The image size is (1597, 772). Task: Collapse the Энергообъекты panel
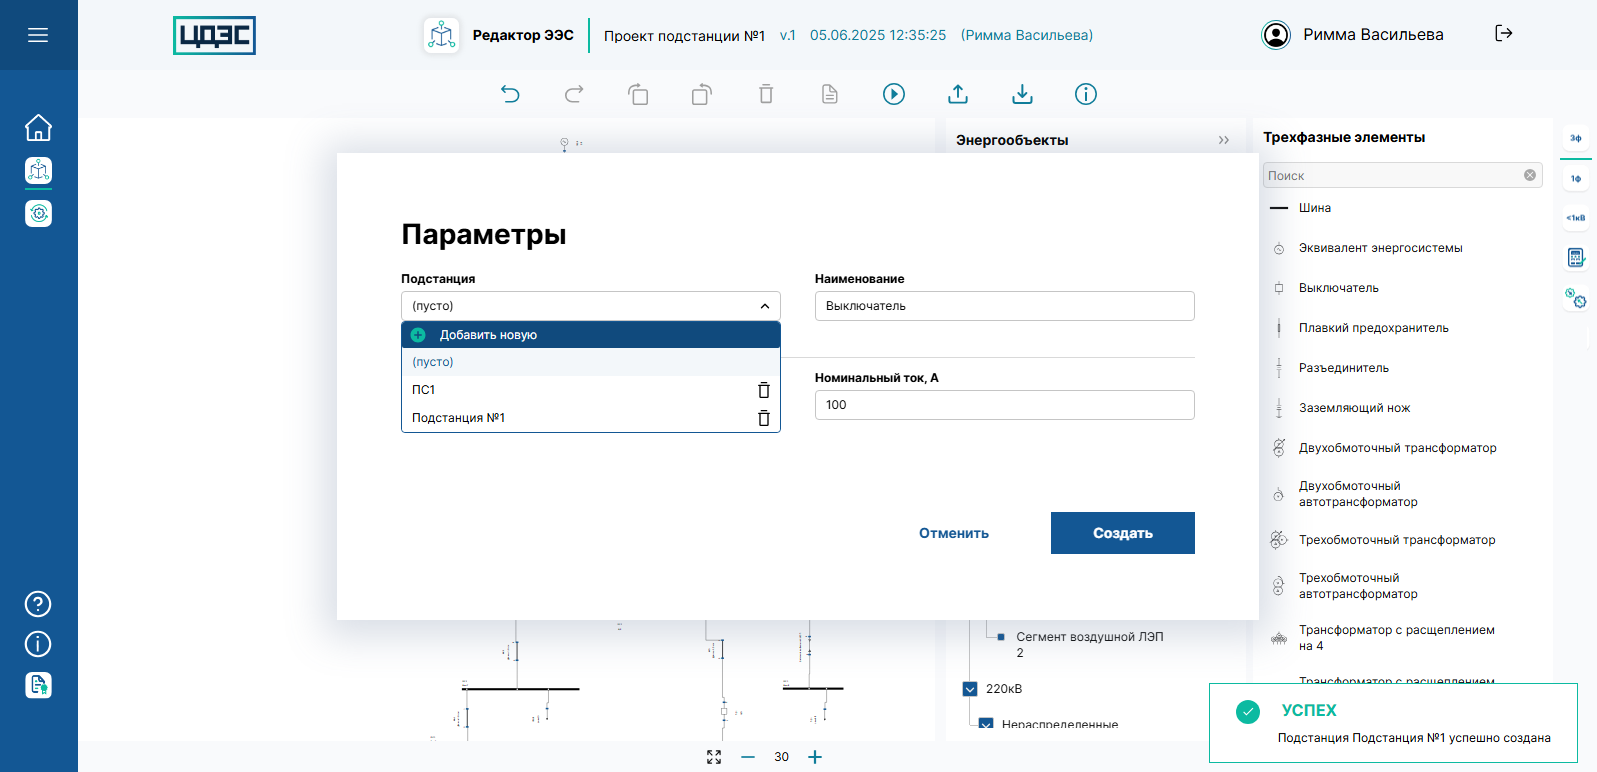1223,140
